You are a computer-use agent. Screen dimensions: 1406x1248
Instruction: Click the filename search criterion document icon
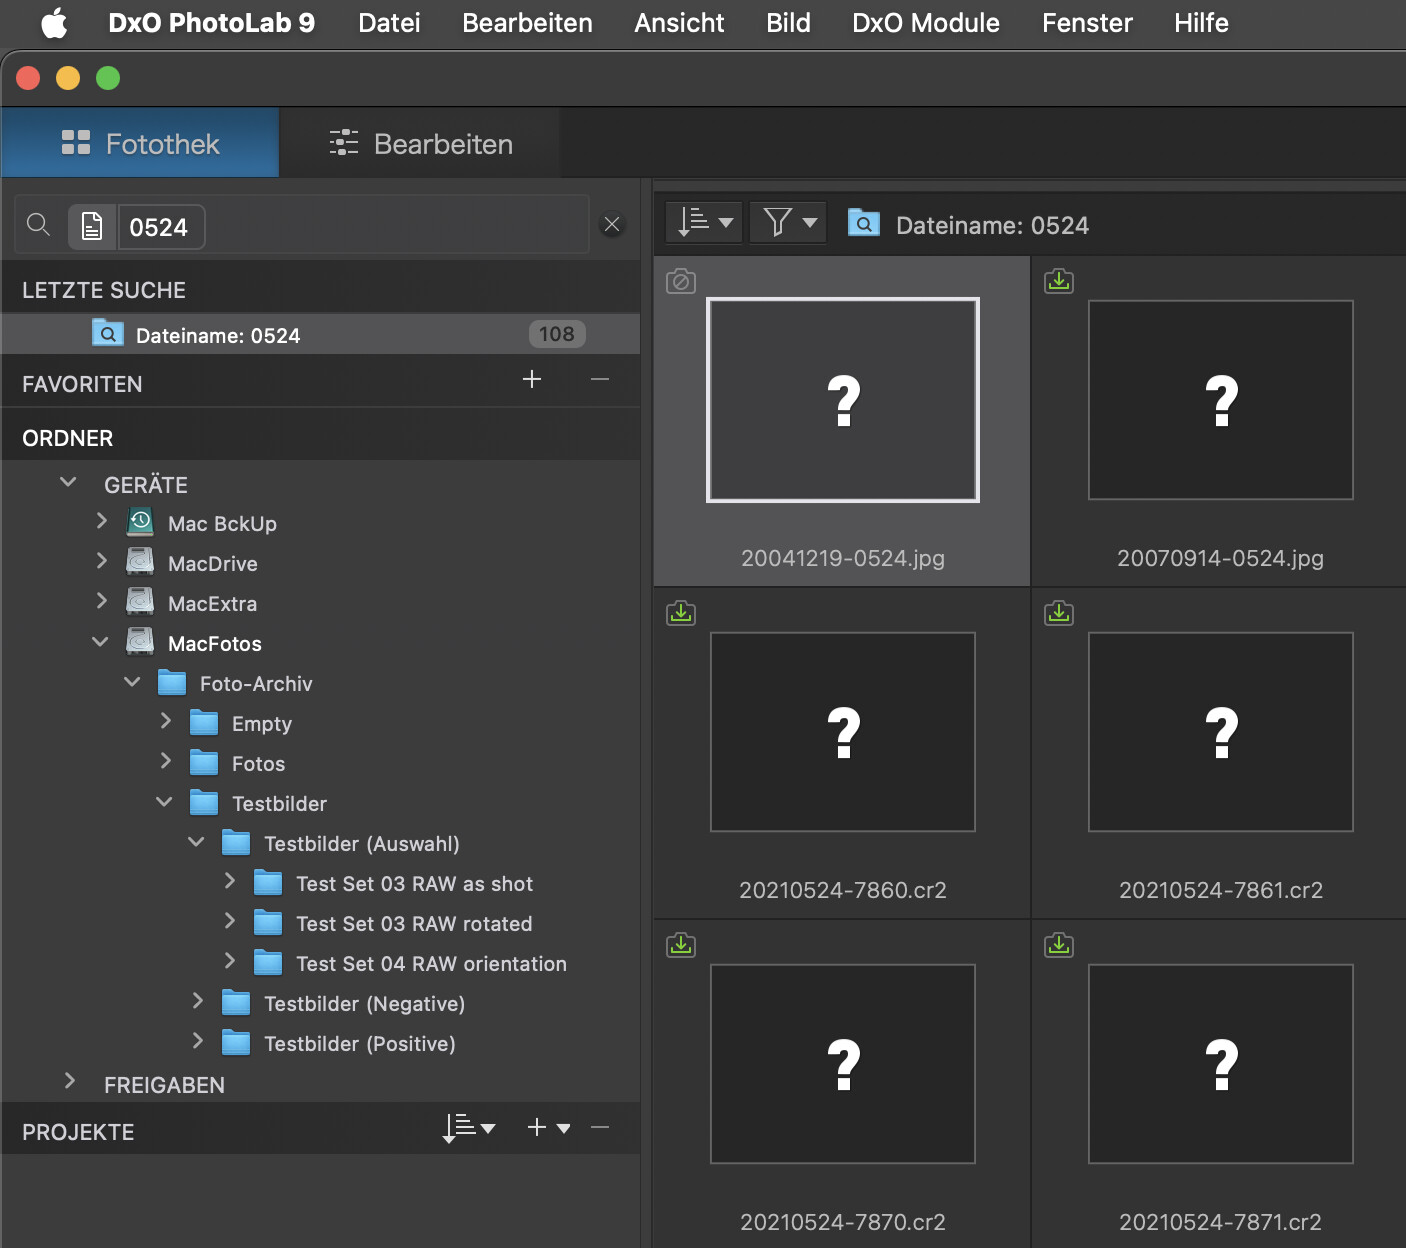click(92, 227)
